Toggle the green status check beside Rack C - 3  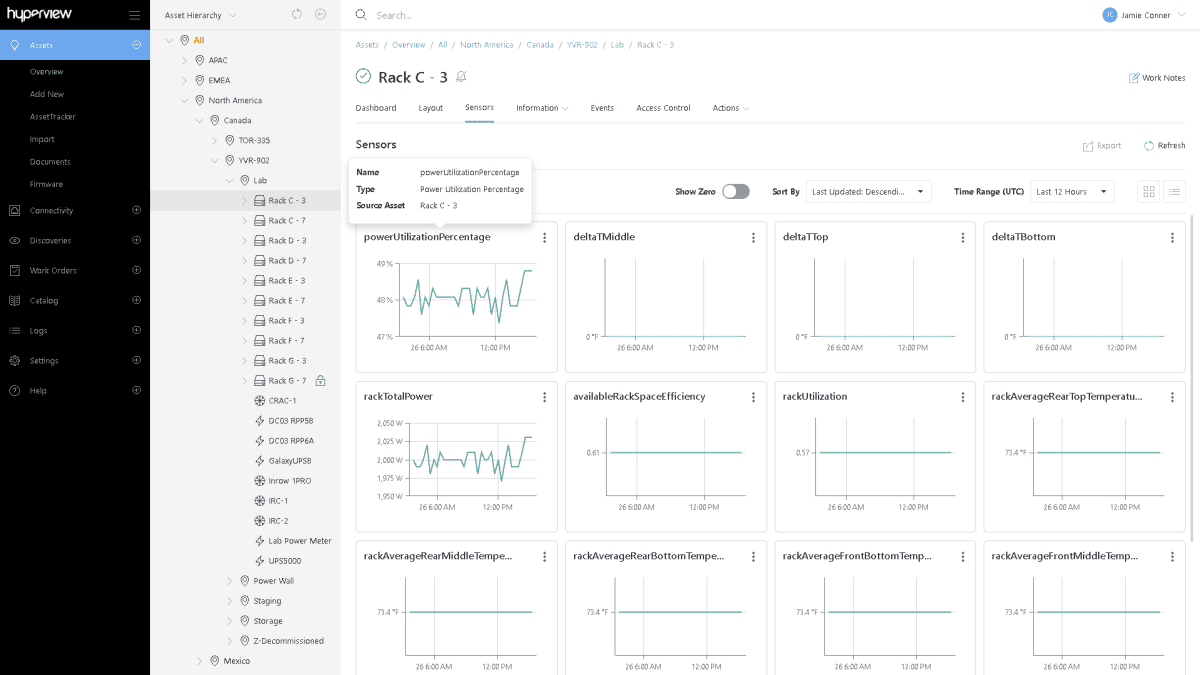click(x=362, y=76)
